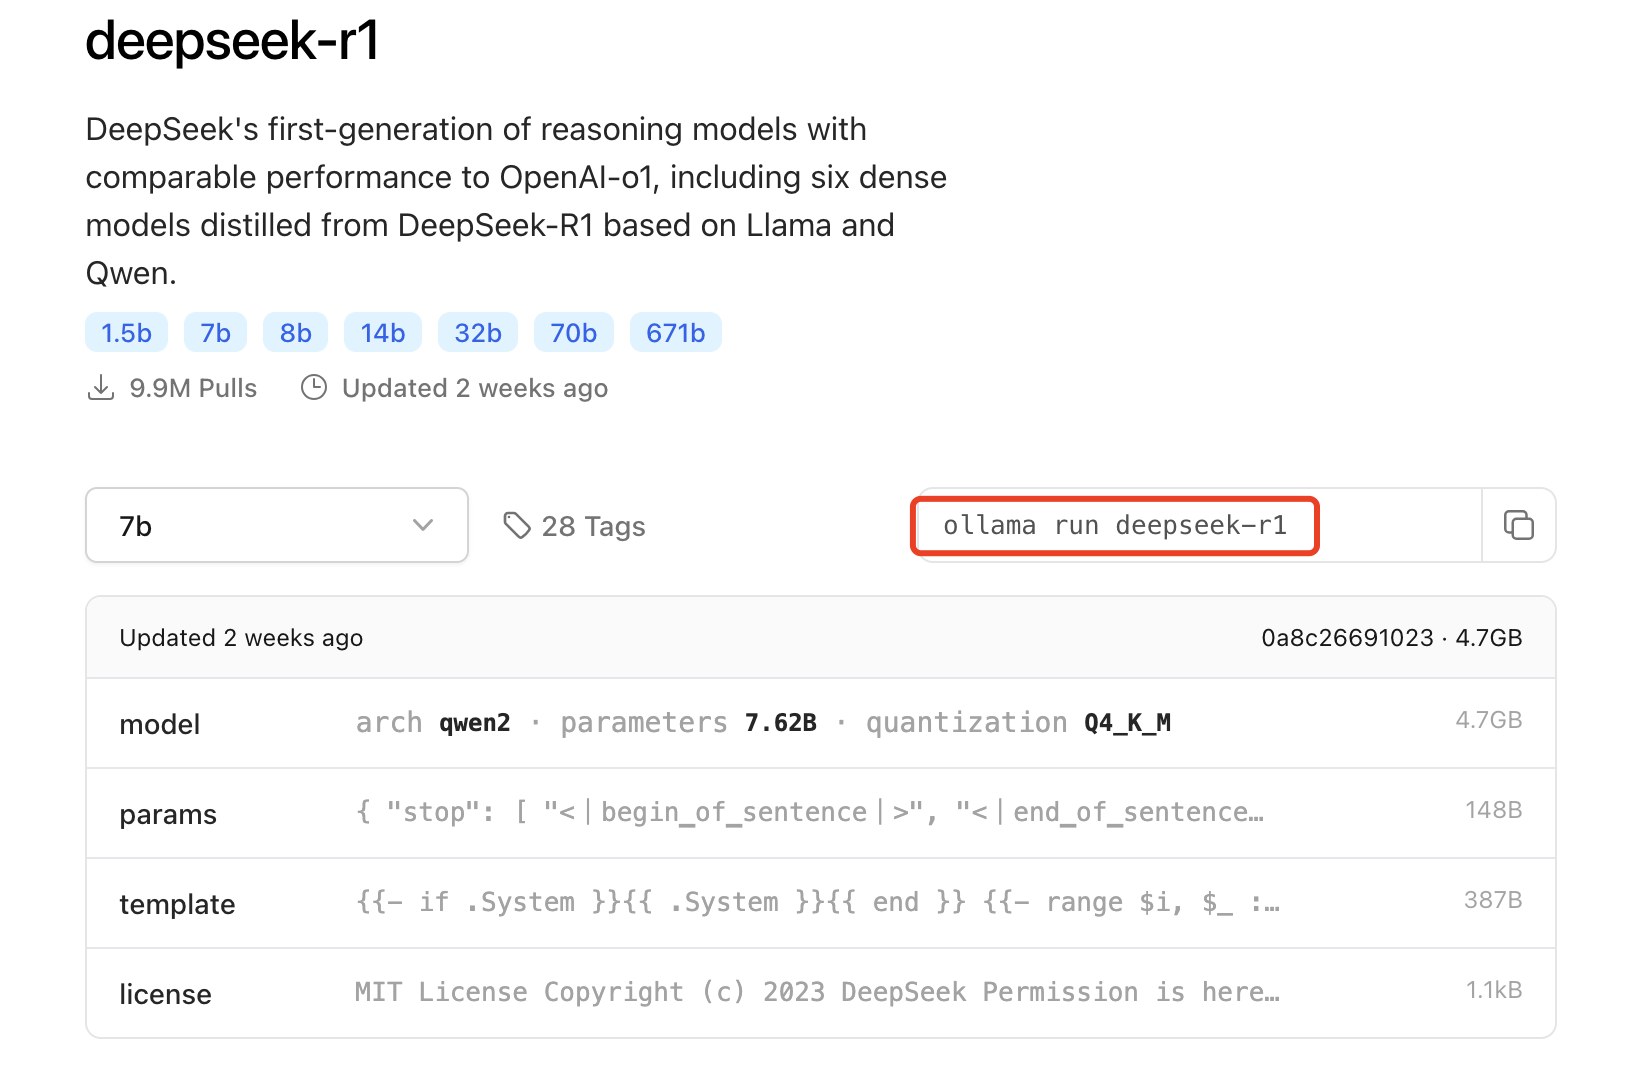Open the params file row
This screenshot has width=1636, height=1090.
821,813
